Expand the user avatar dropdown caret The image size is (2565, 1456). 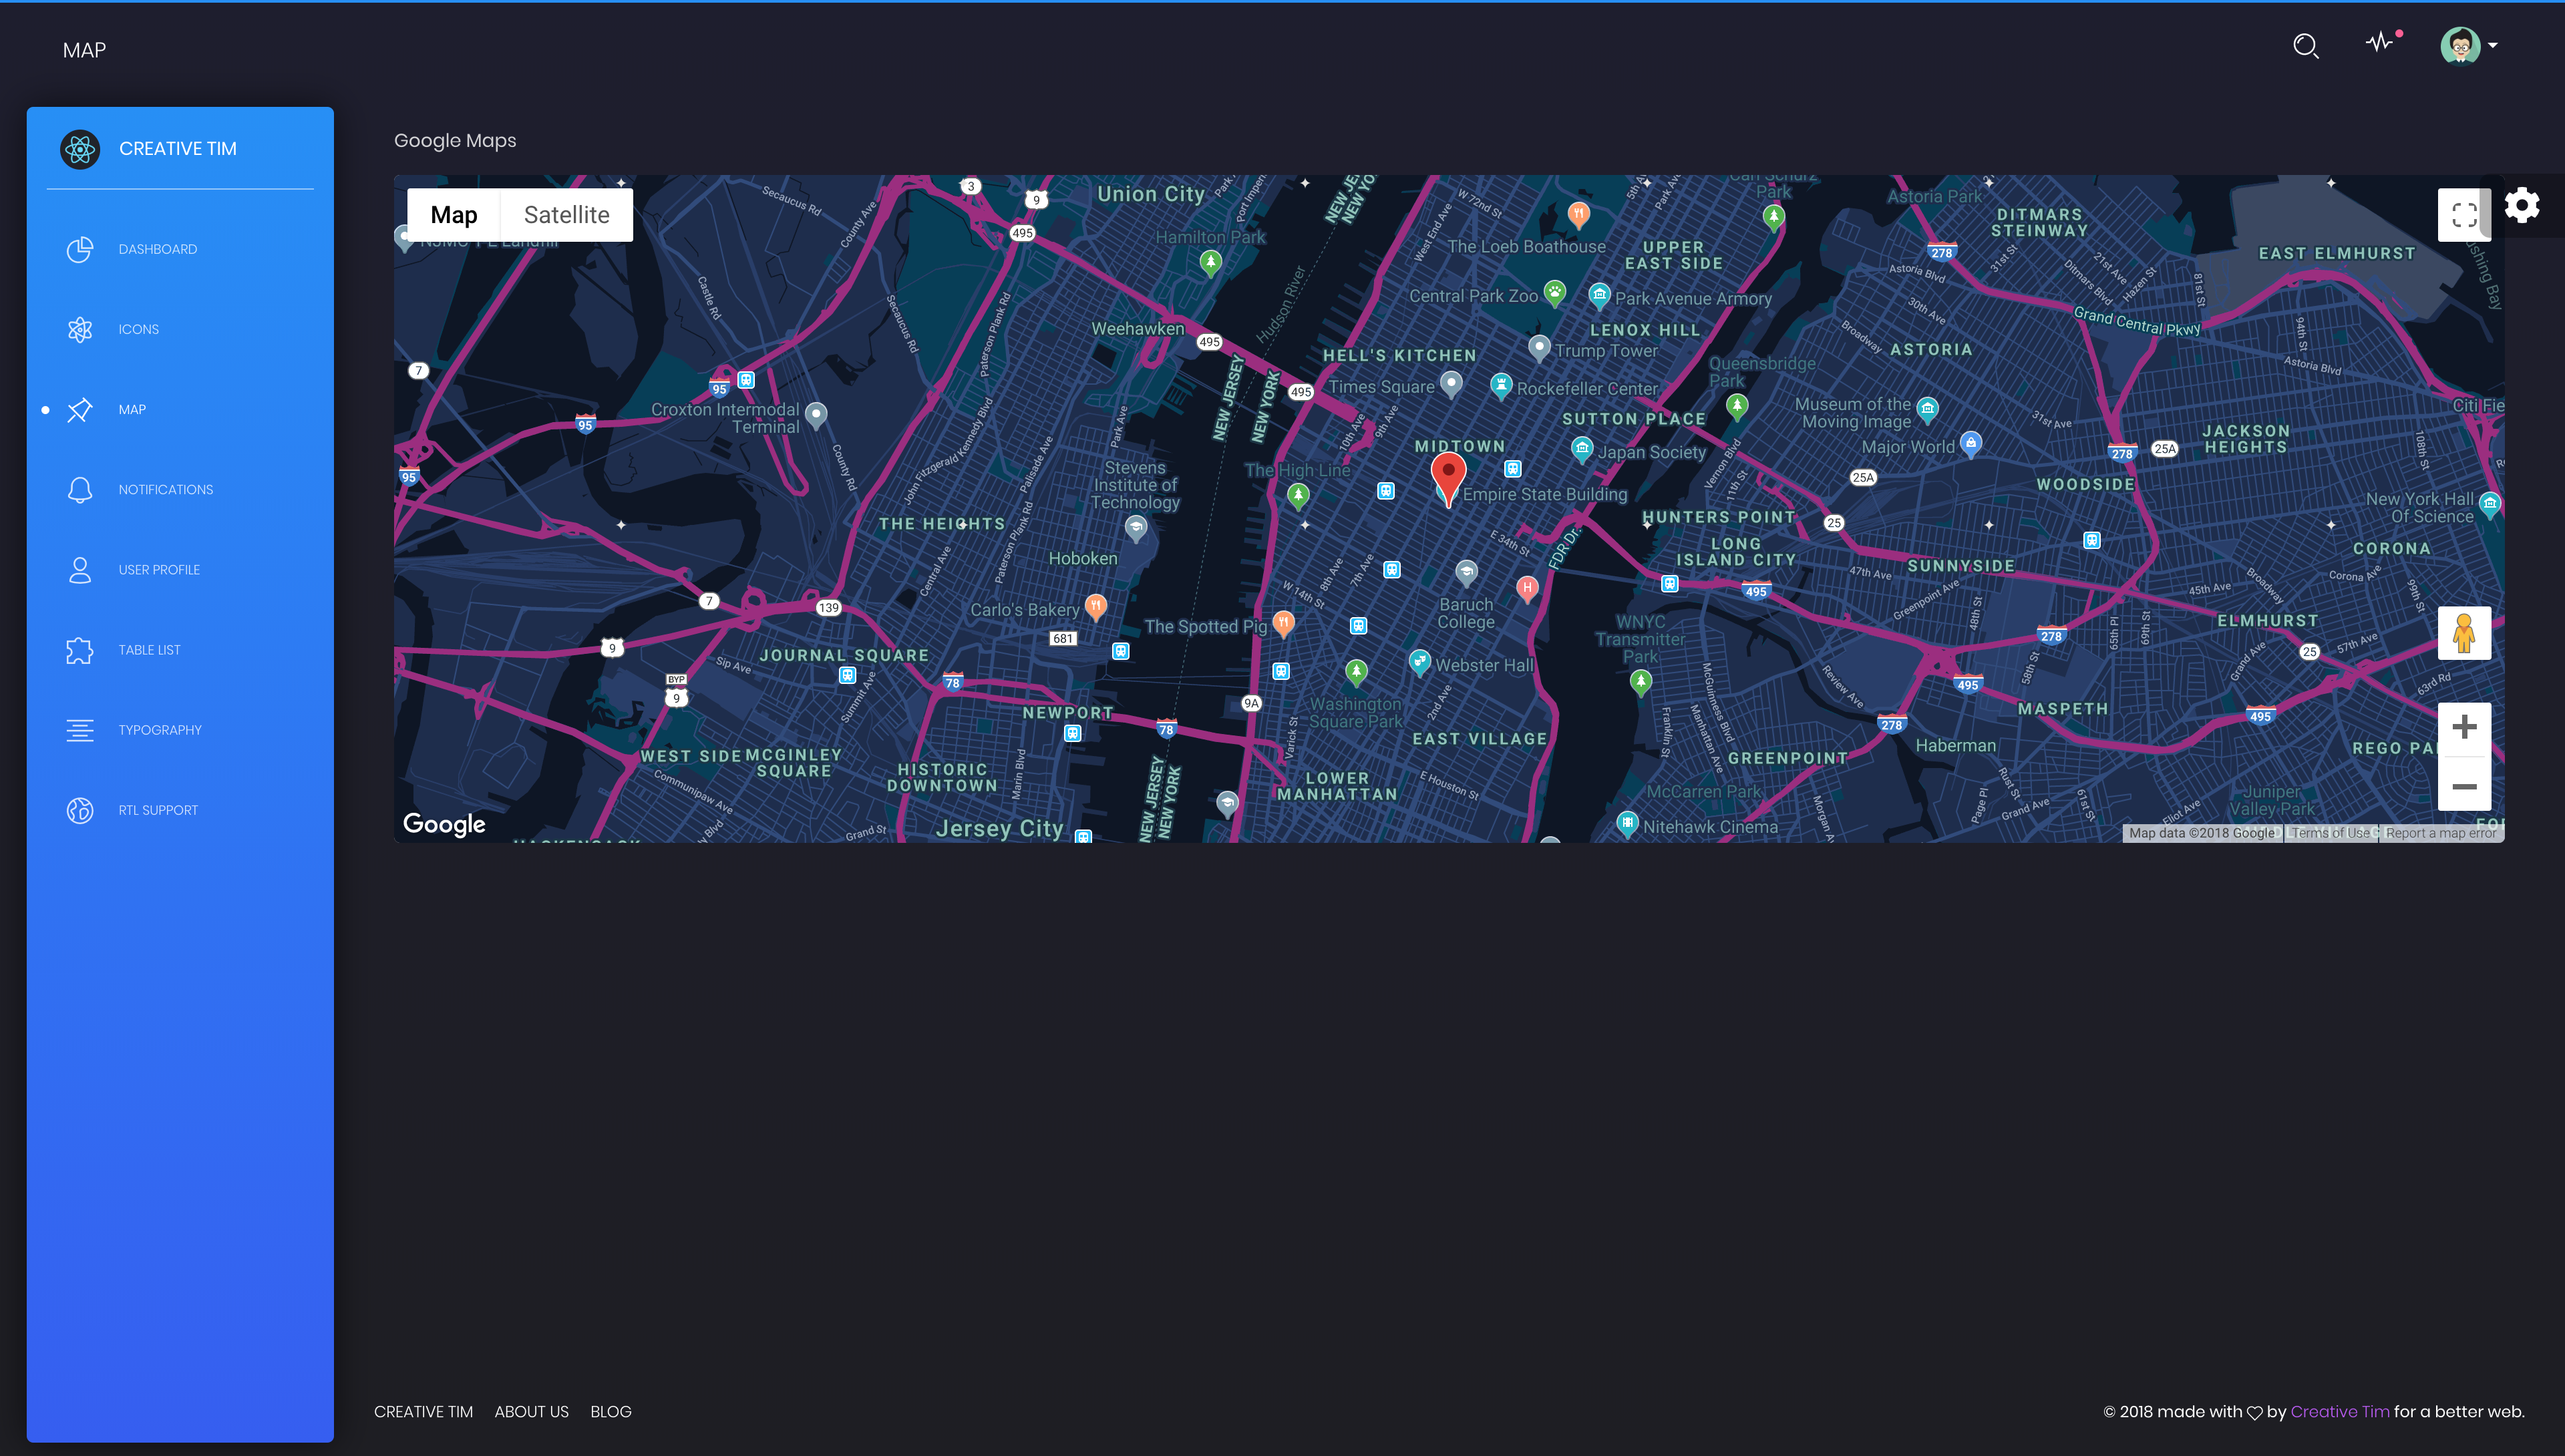tap(2493, 46)
